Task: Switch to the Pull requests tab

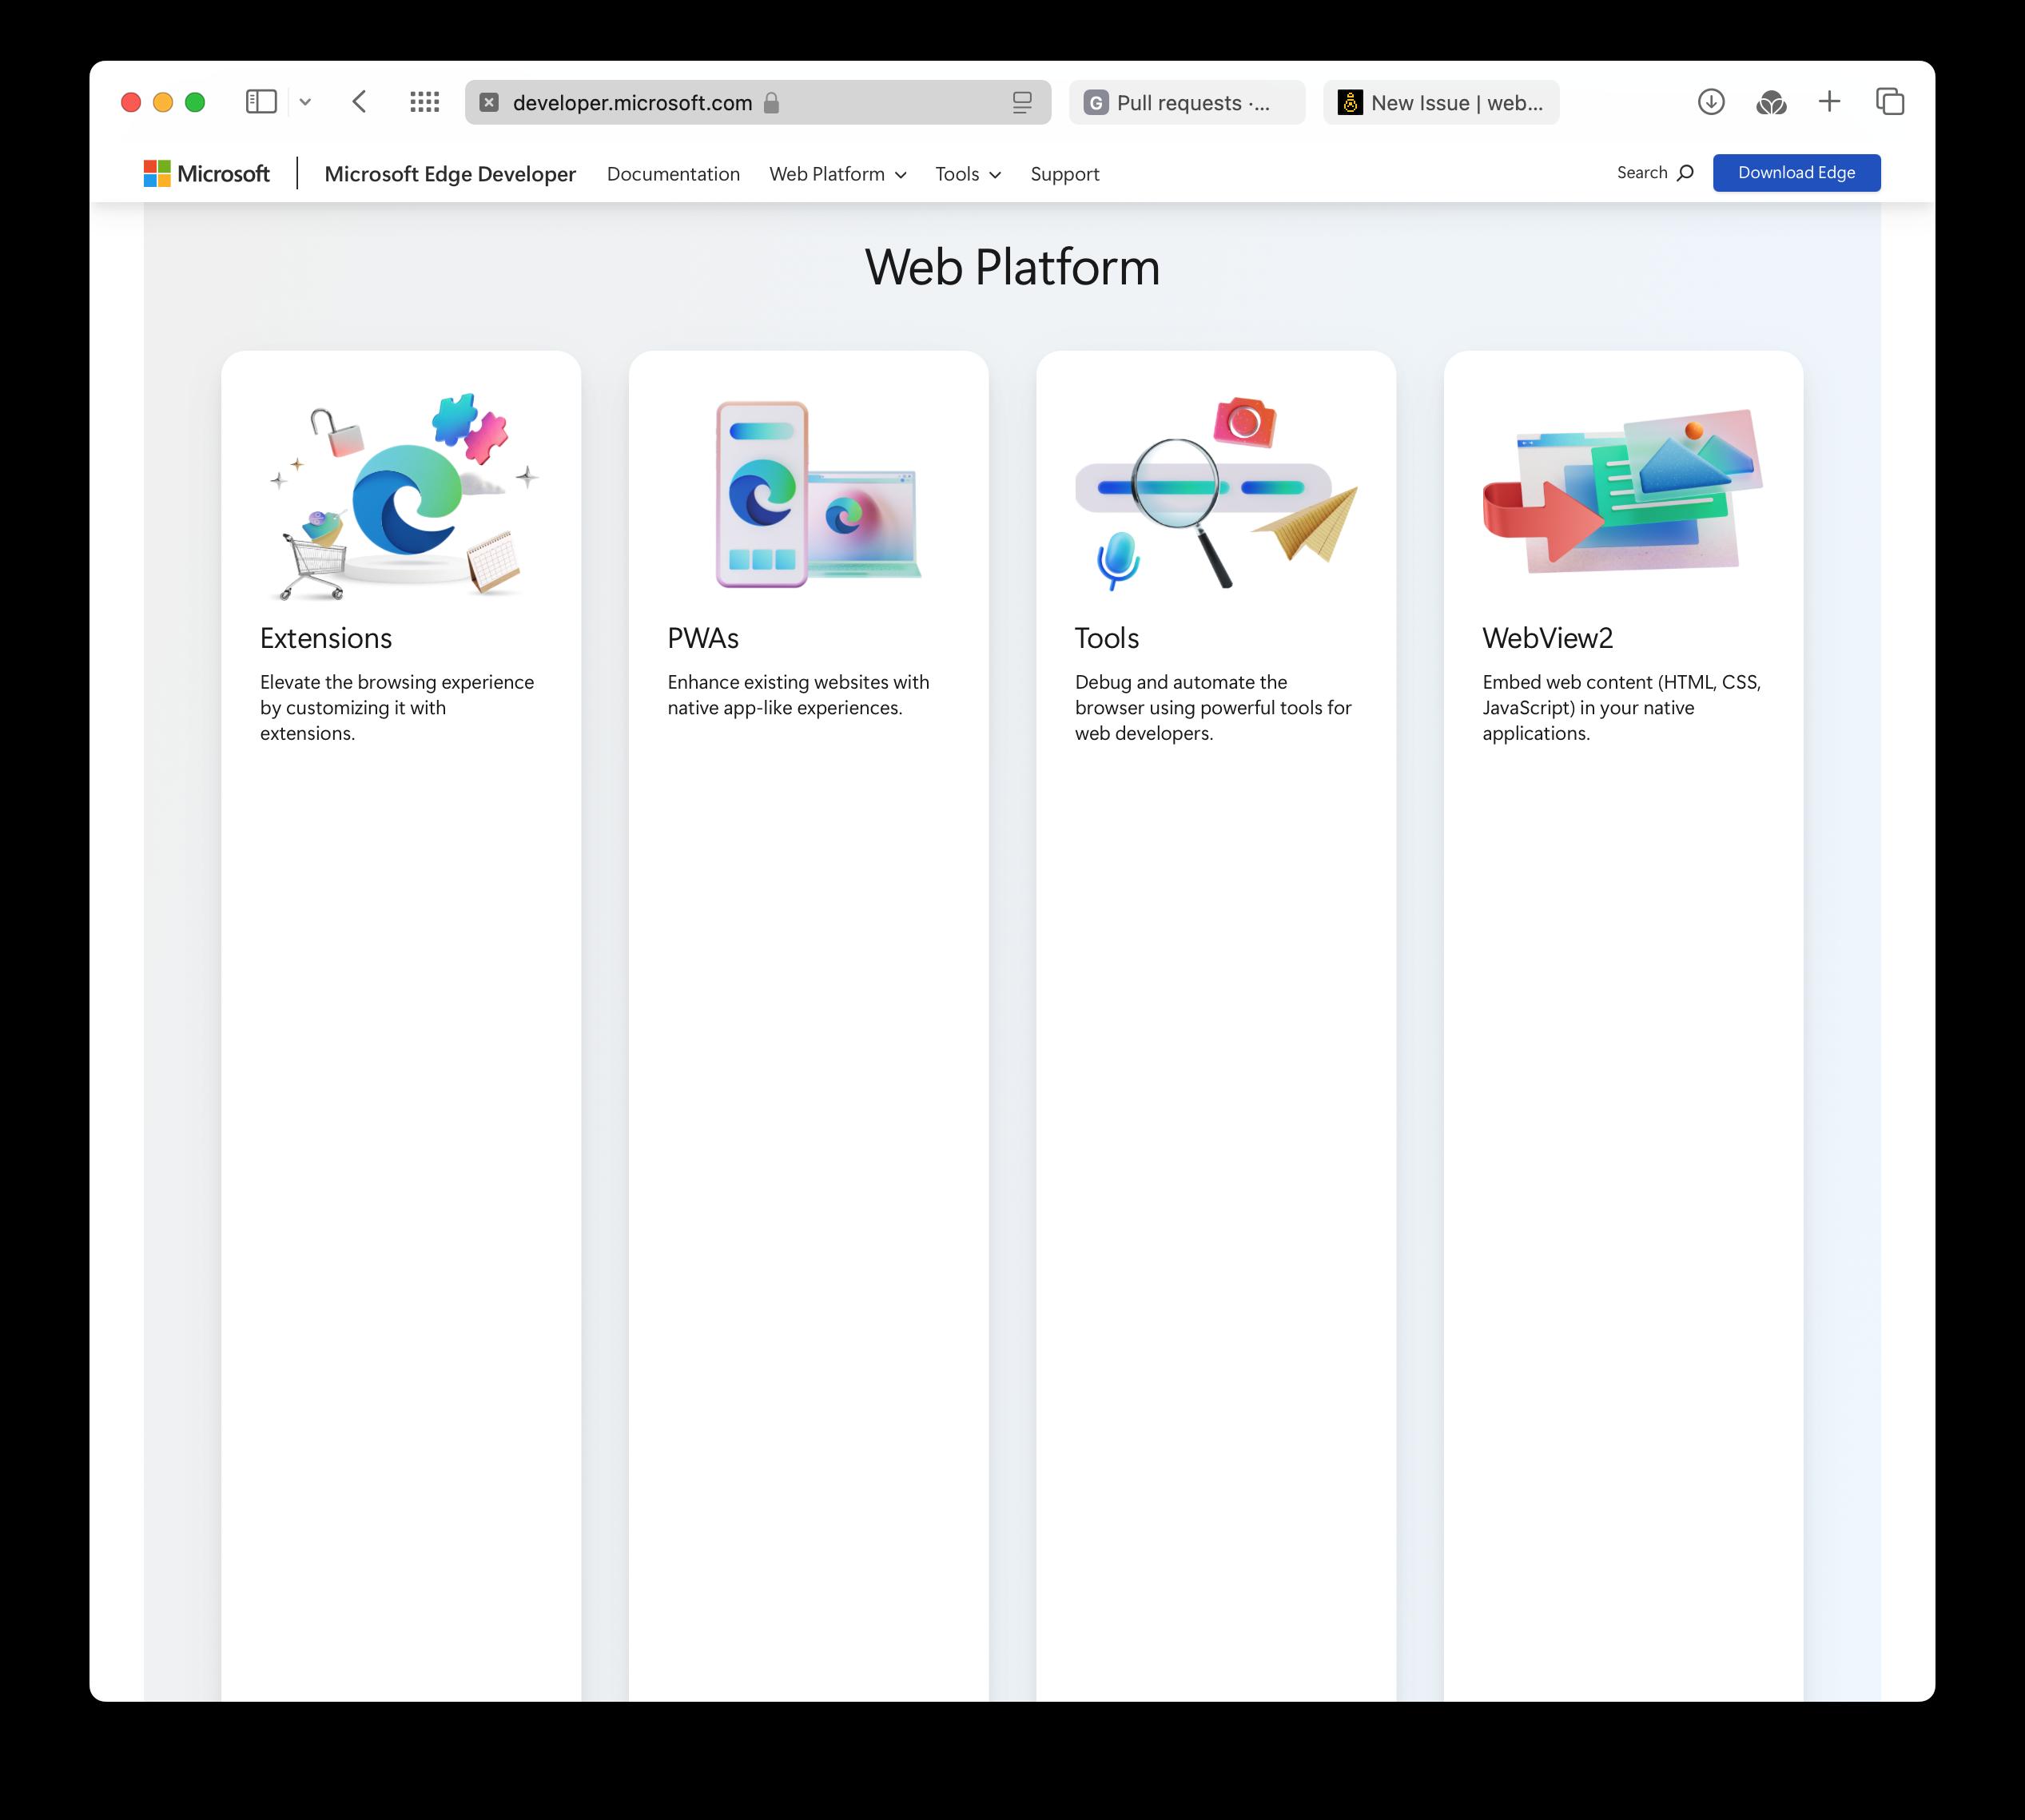Action: (1187, 102)
